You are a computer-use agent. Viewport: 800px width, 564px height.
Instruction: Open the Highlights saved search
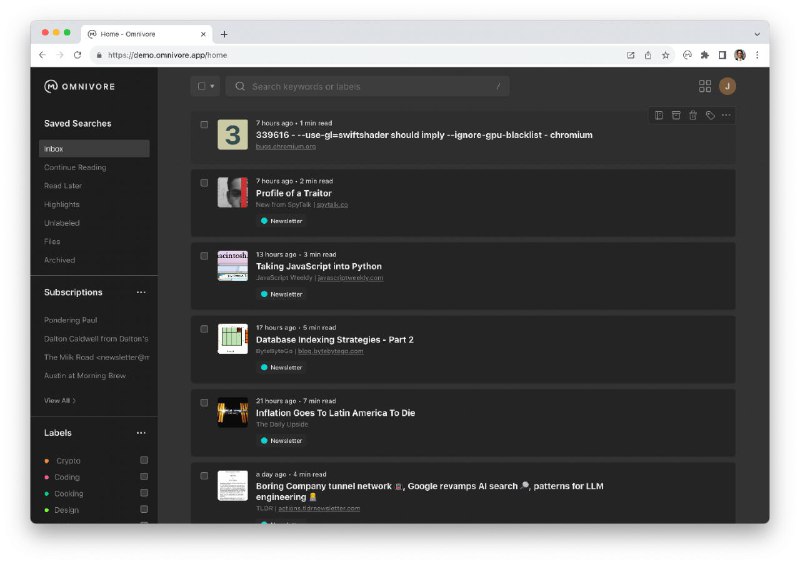click(62, 204)
